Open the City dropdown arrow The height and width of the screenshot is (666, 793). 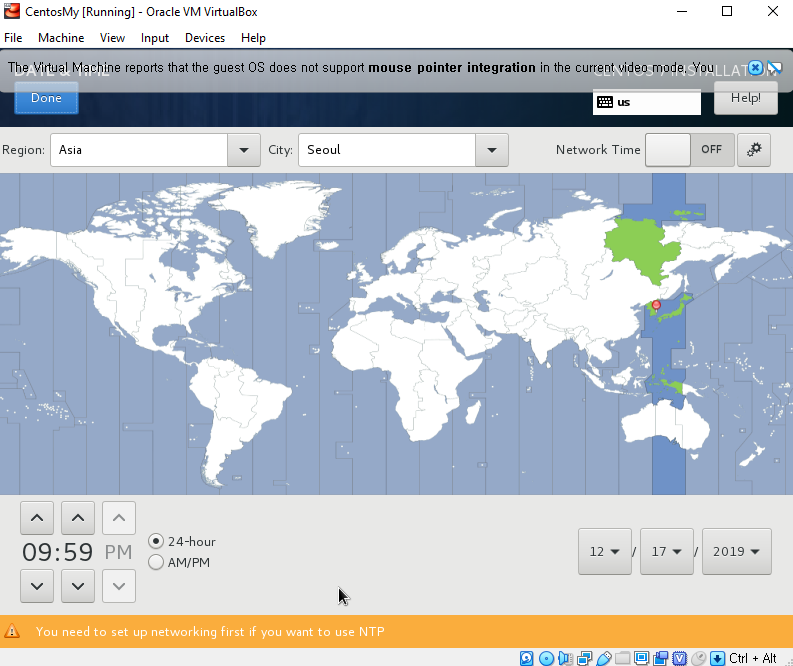point(492,150)
